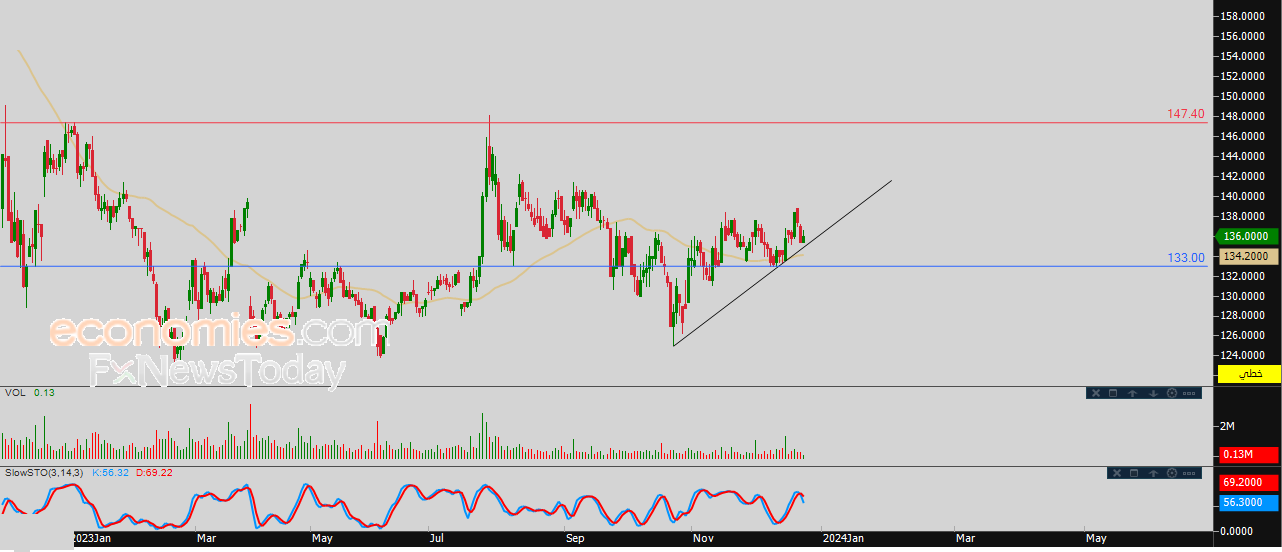Click the 147.40 resistance line label

pos(1186,114)
